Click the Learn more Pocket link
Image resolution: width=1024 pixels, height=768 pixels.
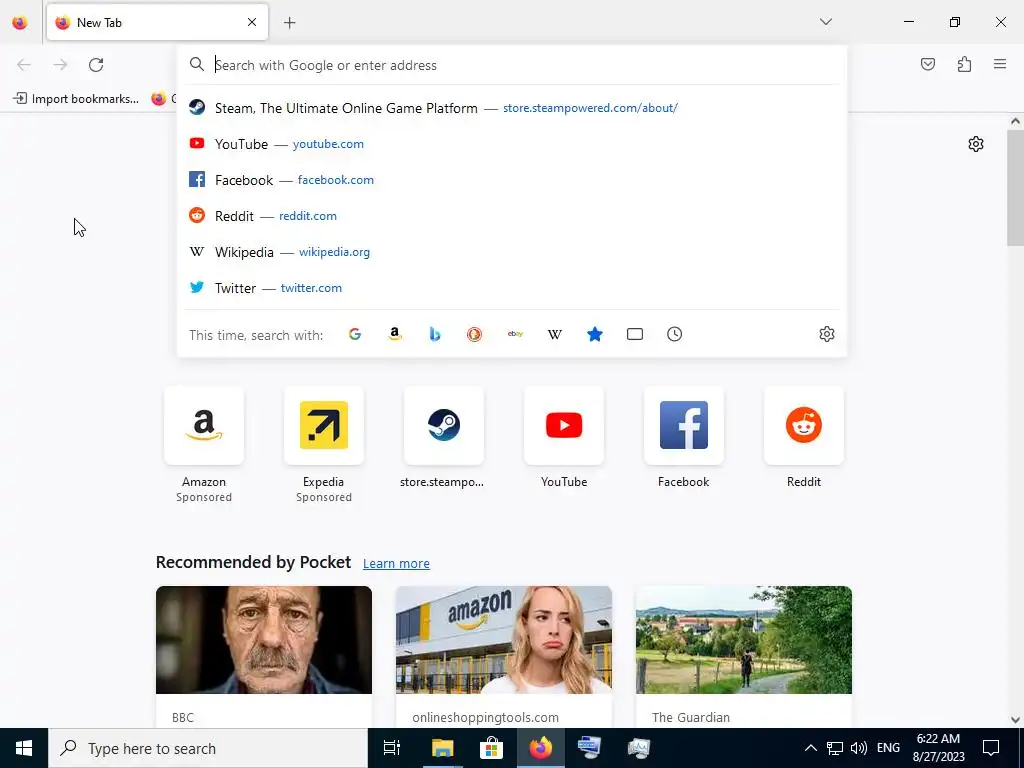(396, 564)
